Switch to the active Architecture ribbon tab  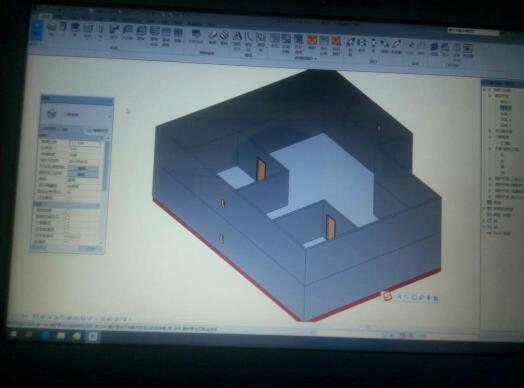point(45,16)
